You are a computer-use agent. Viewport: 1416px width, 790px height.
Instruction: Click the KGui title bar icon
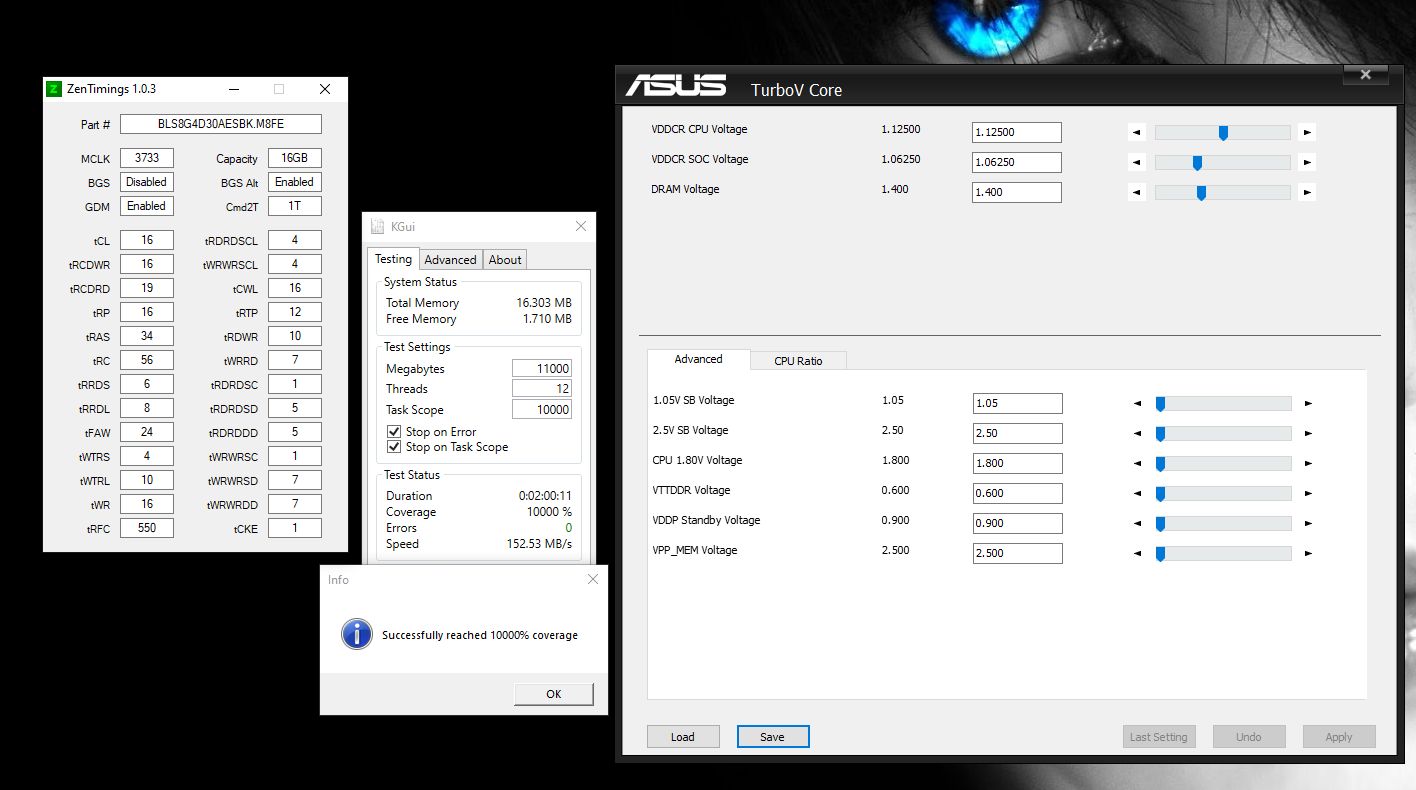point(377,227)
